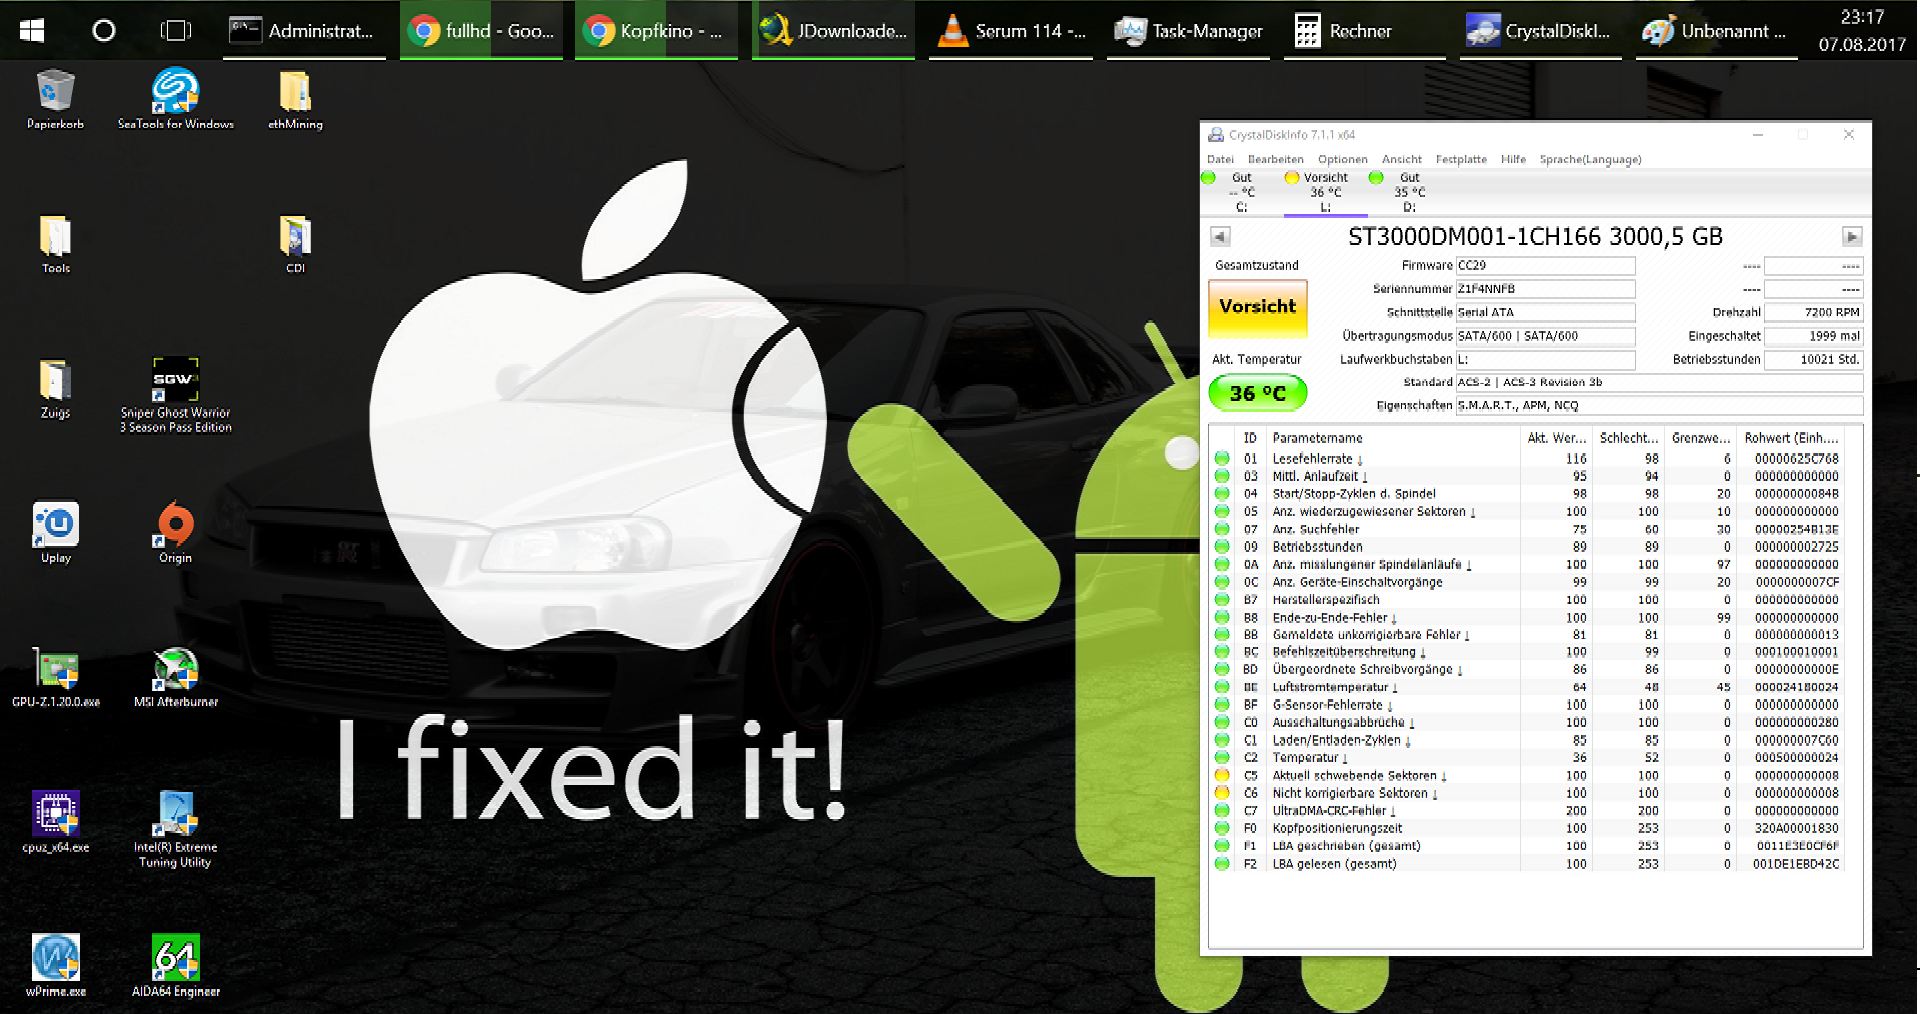Launch Intel Extreme Tuning Utility icon
The height and width of the screenshot is (1014, 1920).
click(x=175, y=829)
